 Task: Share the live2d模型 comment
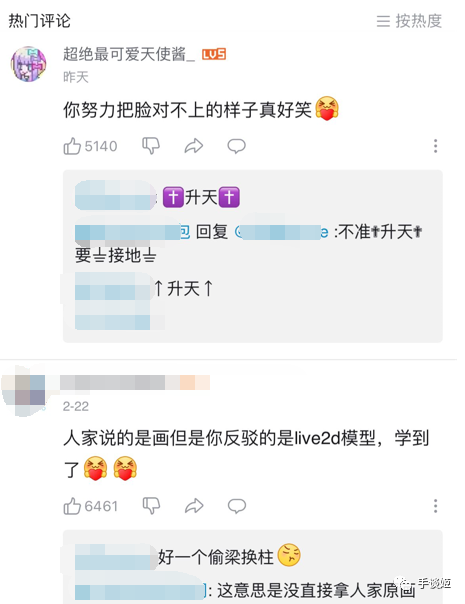[194, 506]
